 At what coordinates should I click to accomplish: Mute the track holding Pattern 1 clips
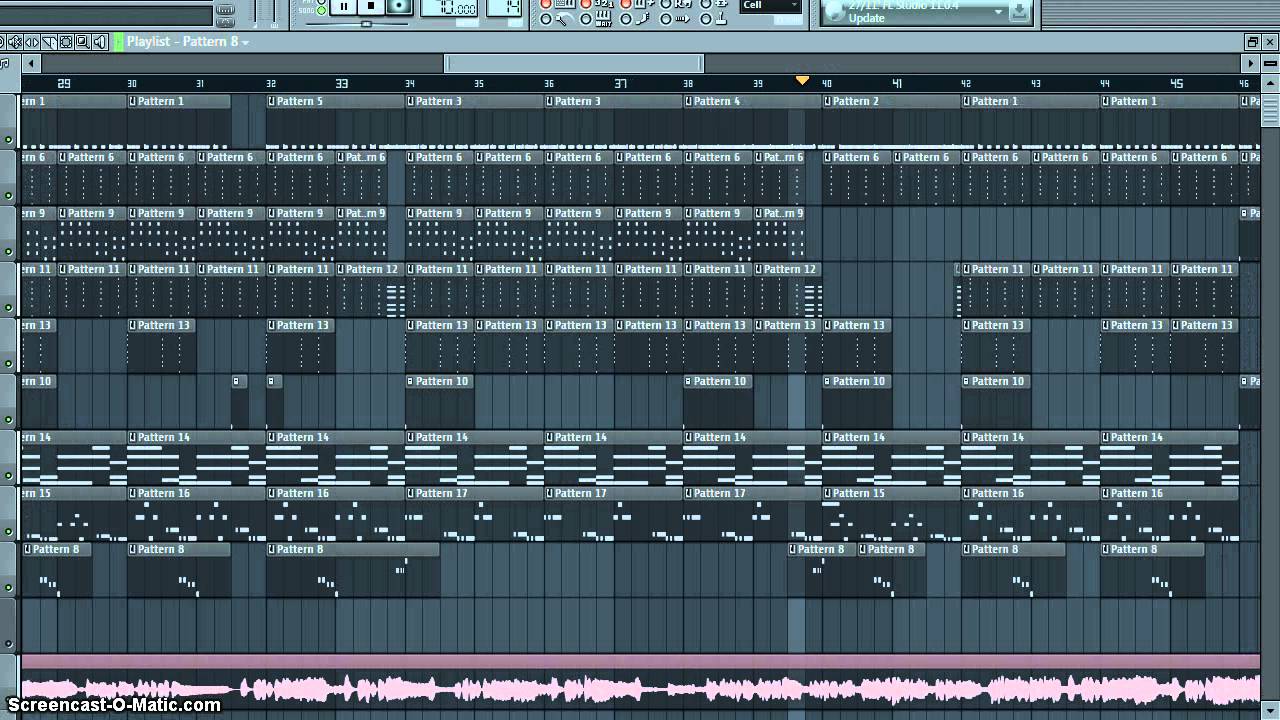10,140
